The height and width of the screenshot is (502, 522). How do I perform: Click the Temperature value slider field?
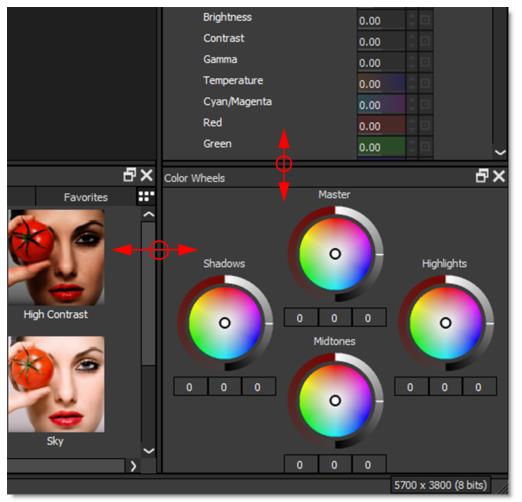(381, 84)
